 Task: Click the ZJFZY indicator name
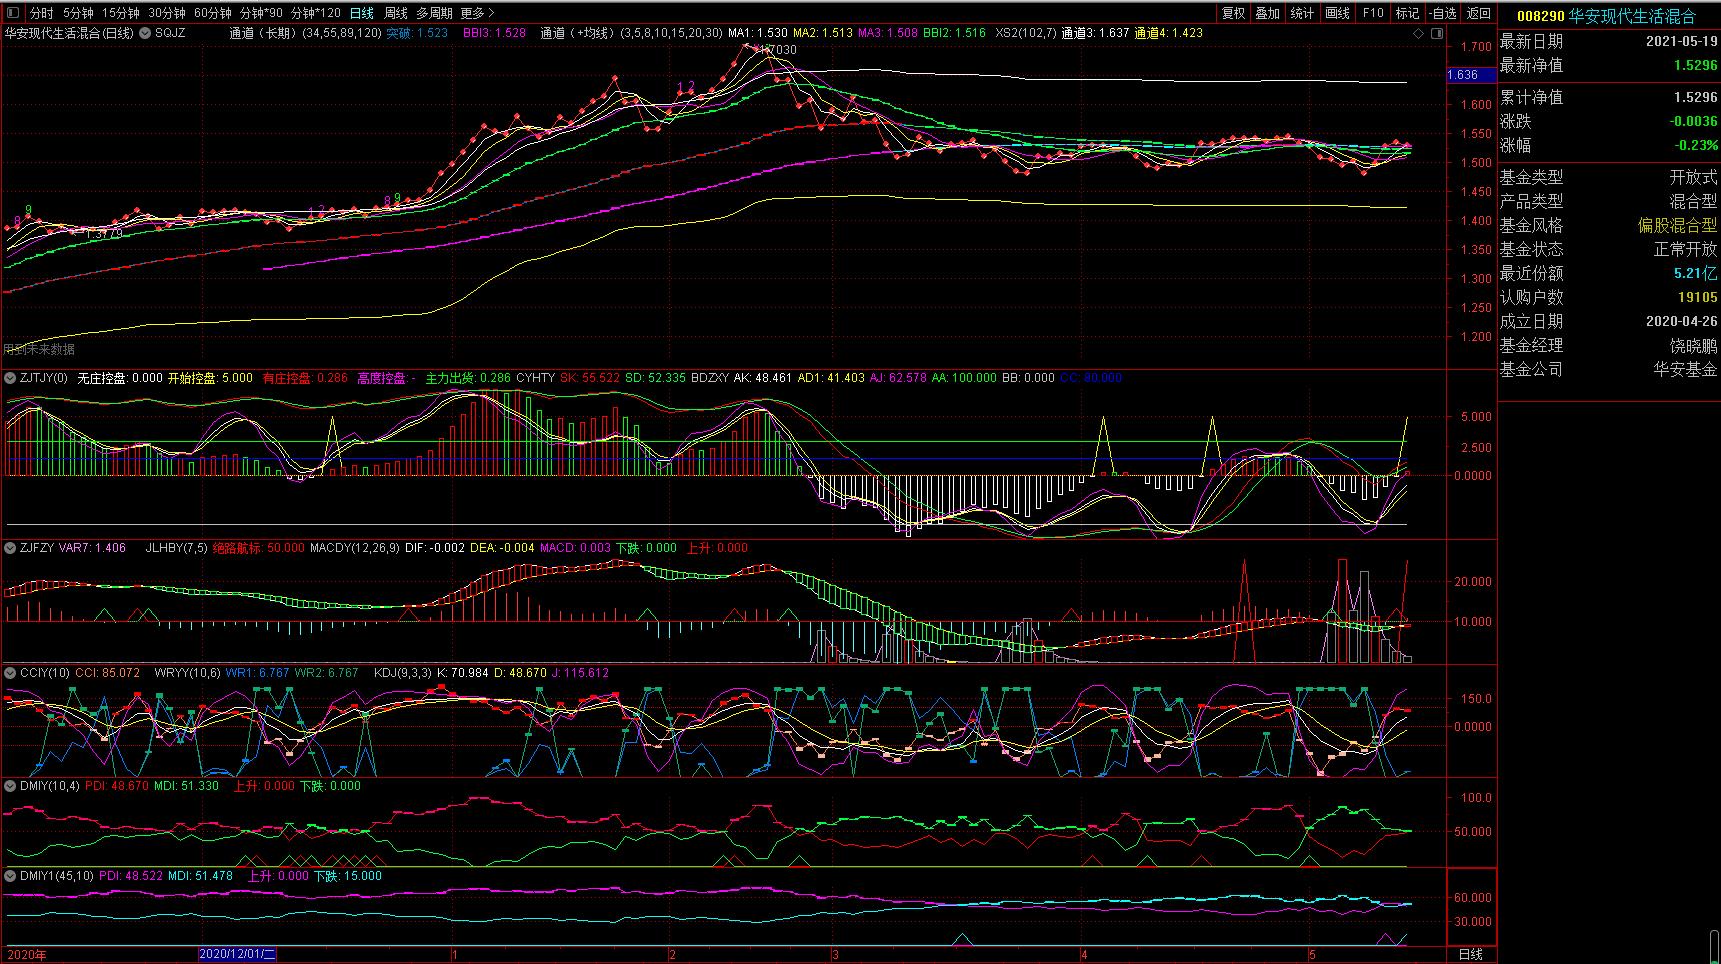point(38,548)
